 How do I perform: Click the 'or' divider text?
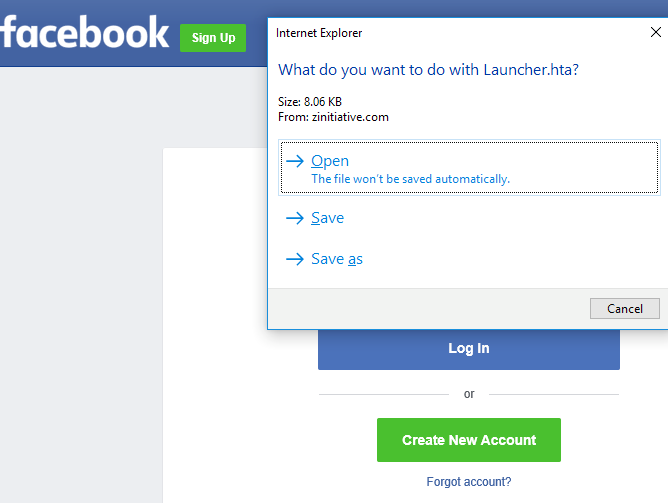(469, 394)
